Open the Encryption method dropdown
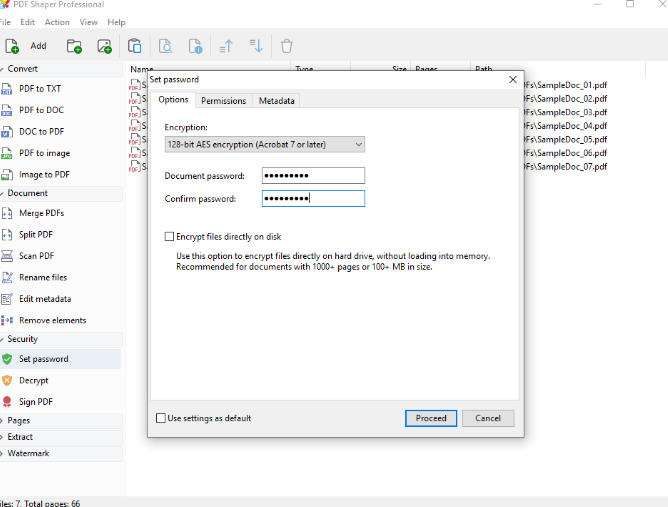The height and width of the screenshot is (507, 668). coord(264,144)
